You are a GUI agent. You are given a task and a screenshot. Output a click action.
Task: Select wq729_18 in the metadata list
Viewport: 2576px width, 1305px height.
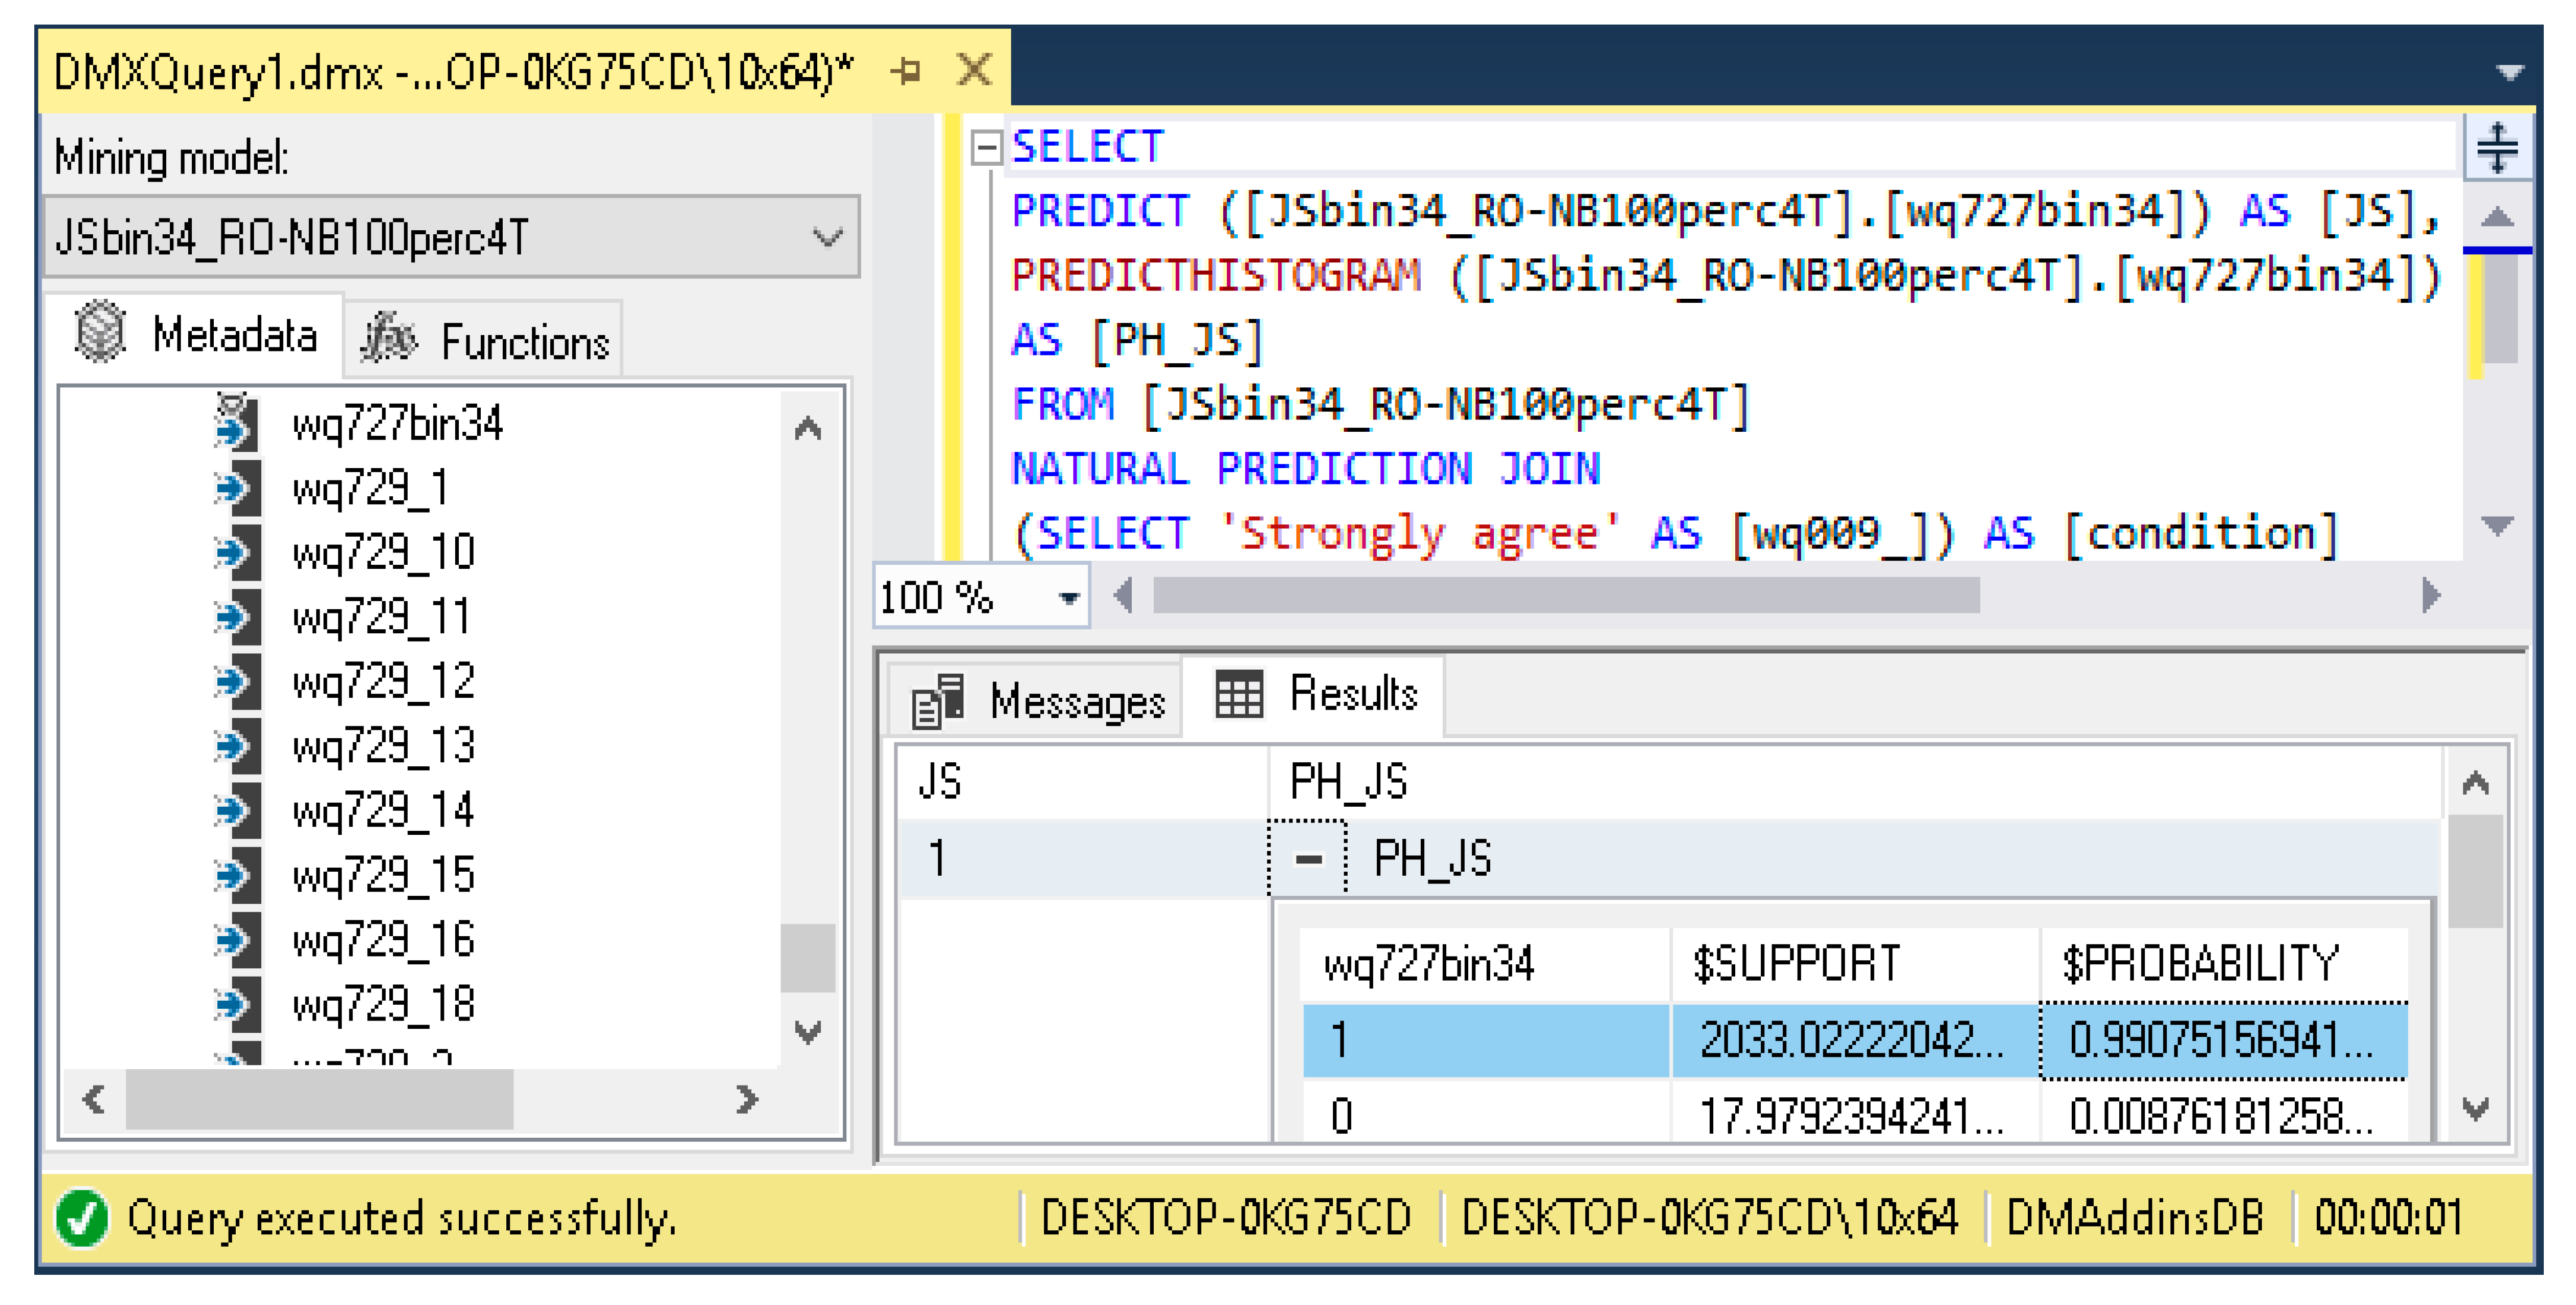click(383, 1004)
